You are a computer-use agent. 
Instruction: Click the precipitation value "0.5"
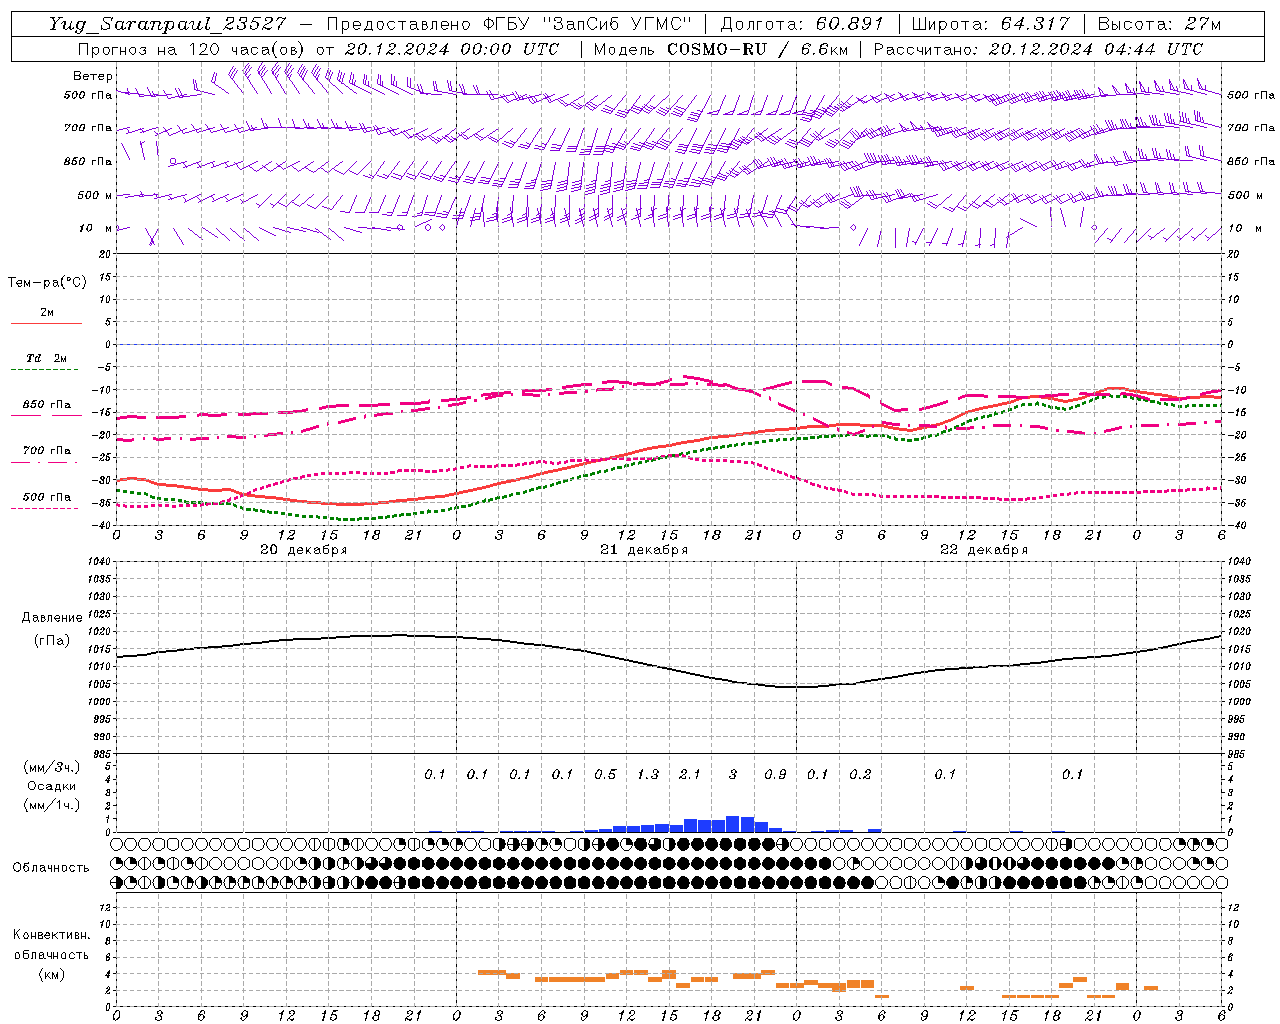605,774
